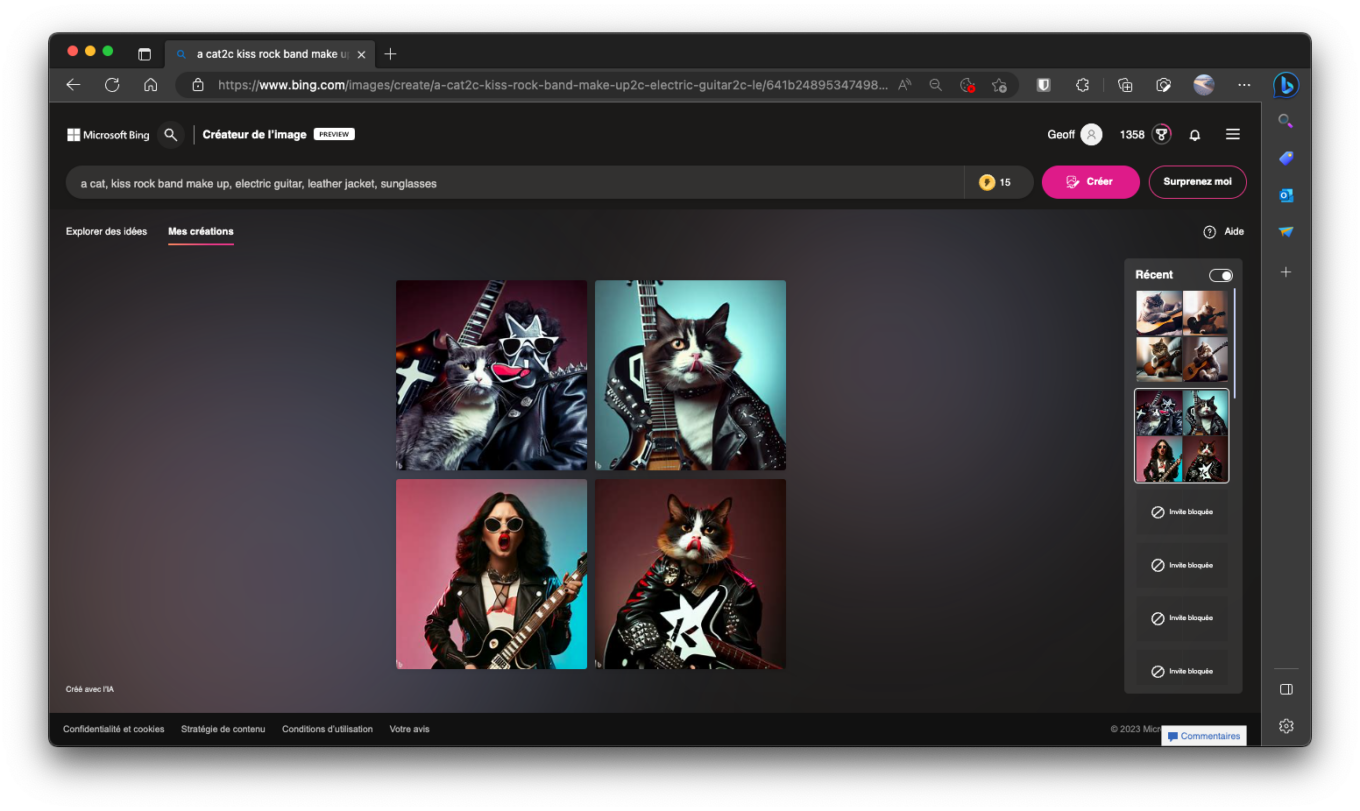Viewport: 1360px width, 811px height.
Task: Toggle the Récent panel switch
Action: click(x=1220, y=275)
